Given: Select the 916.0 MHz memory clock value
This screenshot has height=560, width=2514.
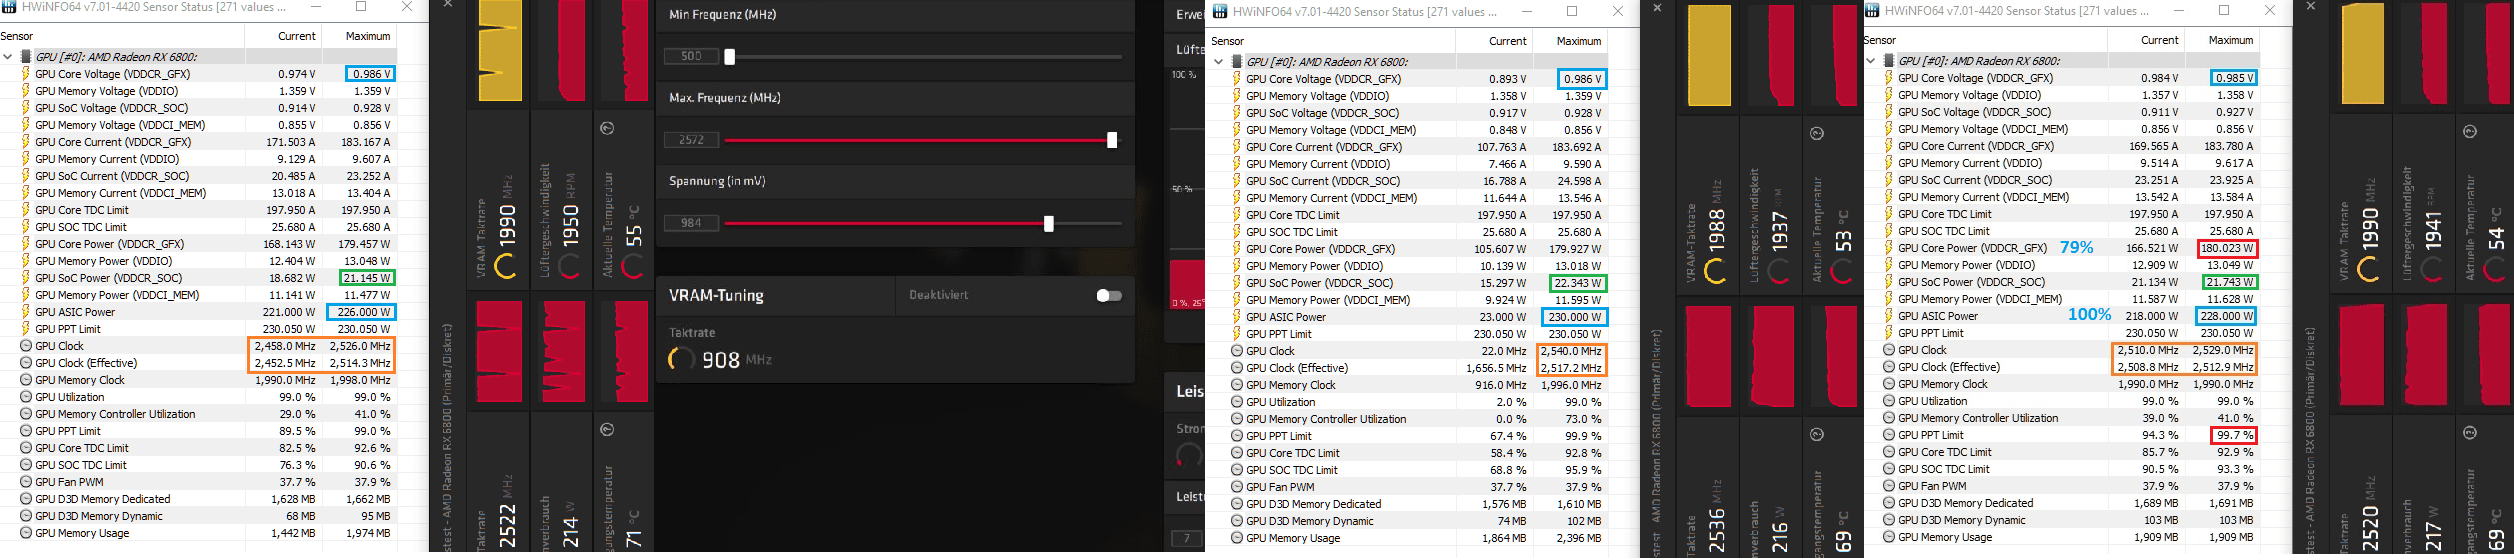Looking at the screenshot, I should tap(1503, 385).
